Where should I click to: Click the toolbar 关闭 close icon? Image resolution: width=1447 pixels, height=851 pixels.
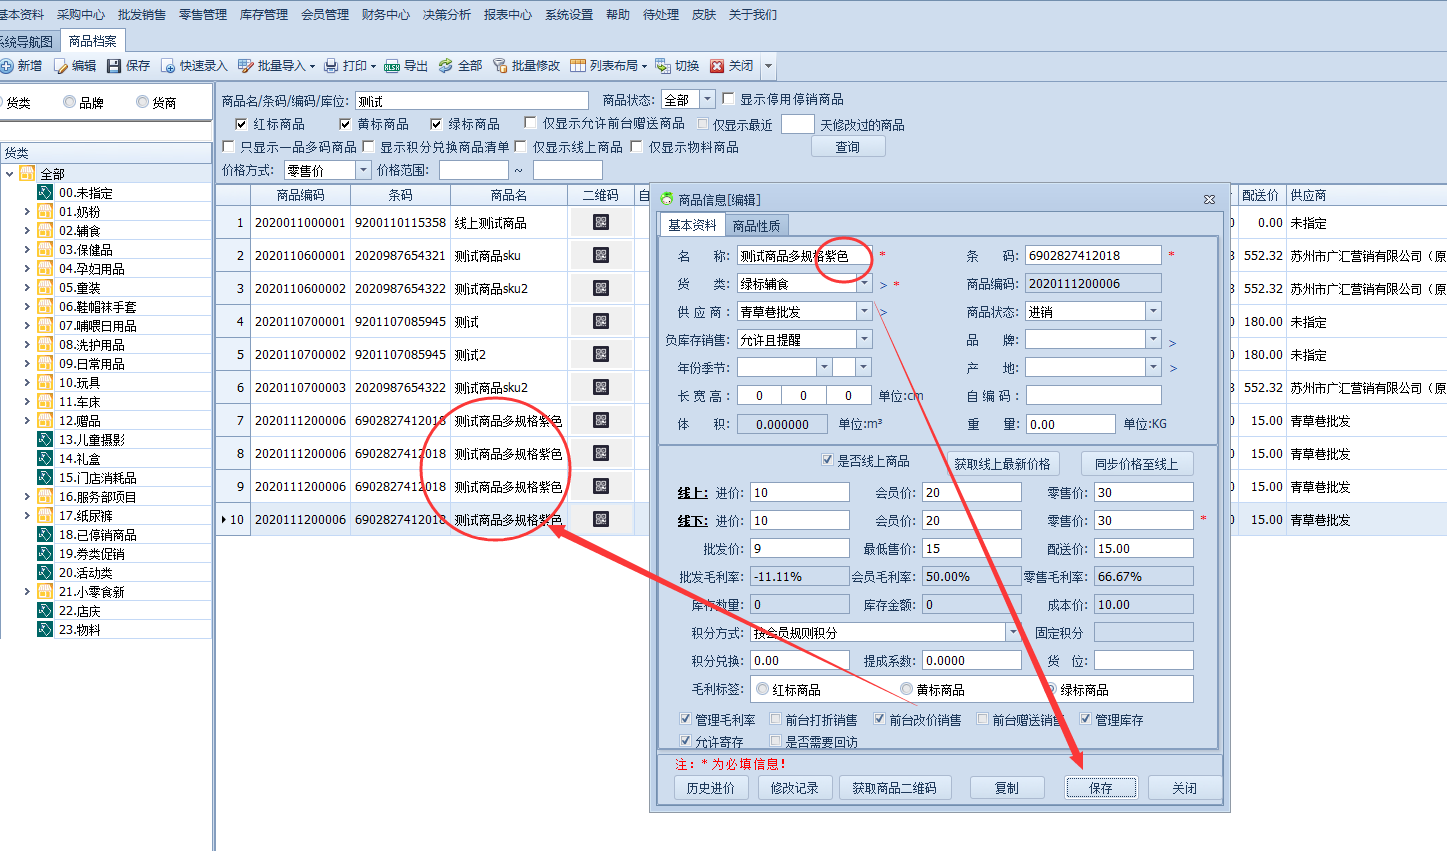(717, 66)
